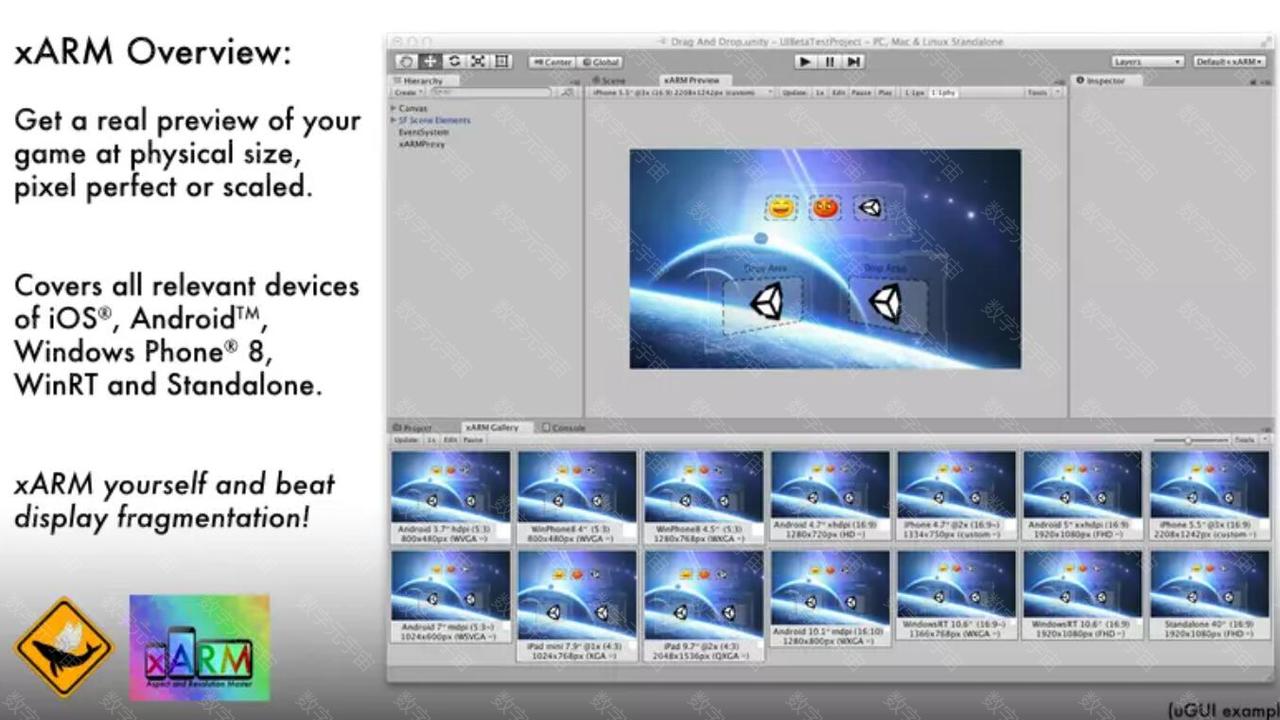
Task: Toggle Pause in the xARM Gallery toolbar
Action: click(474, 439)
